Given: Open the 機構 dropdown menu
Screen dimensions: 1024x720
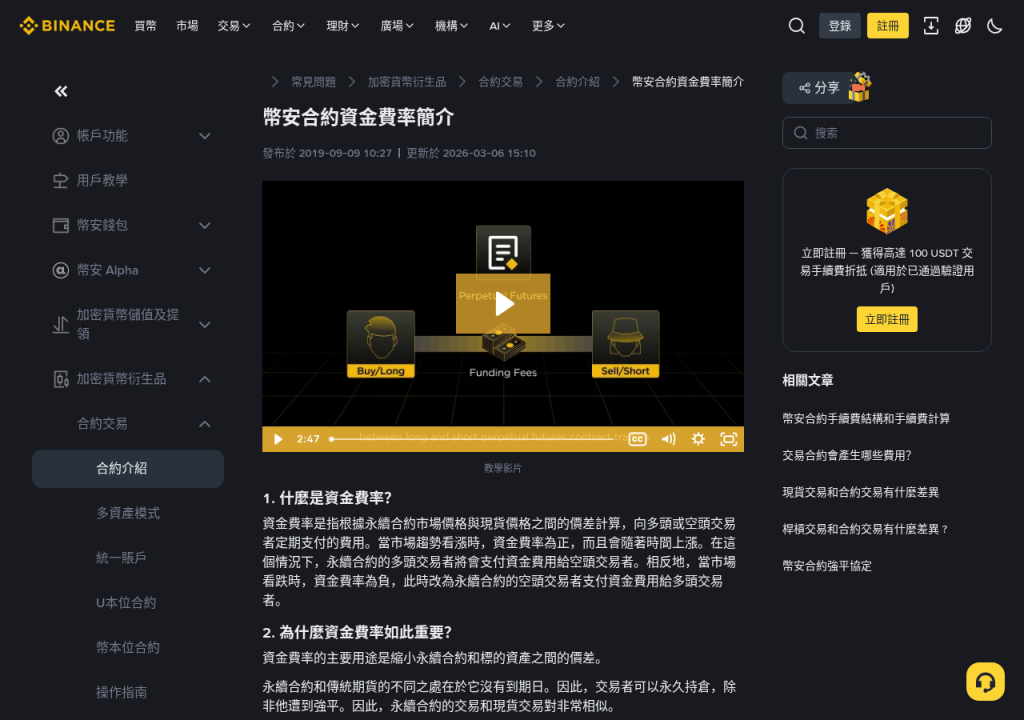Looking at the screenshot, I should coord(451,25).
